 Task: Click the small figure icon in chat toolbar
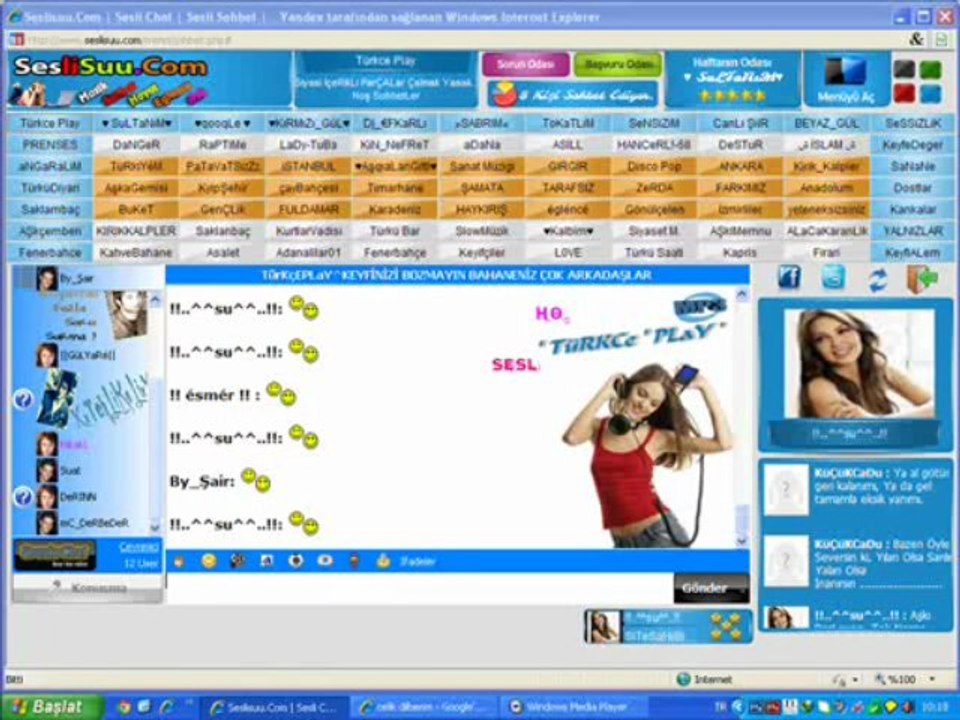click(354, 561)
